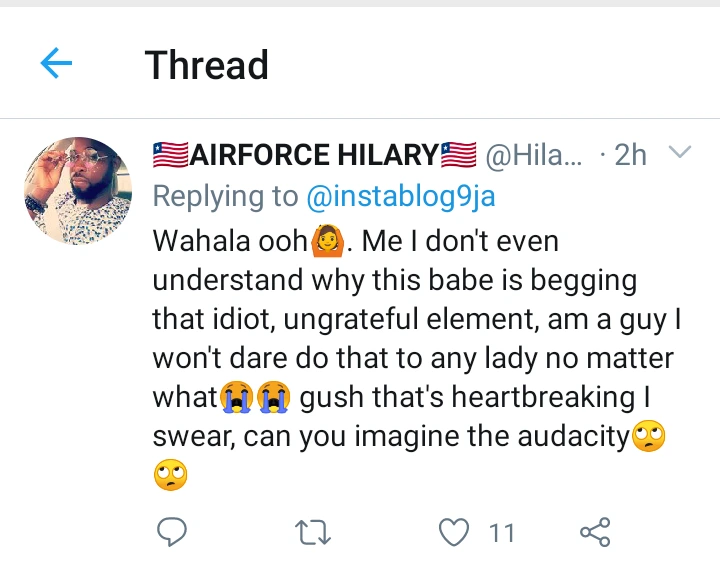Open the tweet options chevron menu
Screen dimensions: 720x567
click(x=678, y=153)
